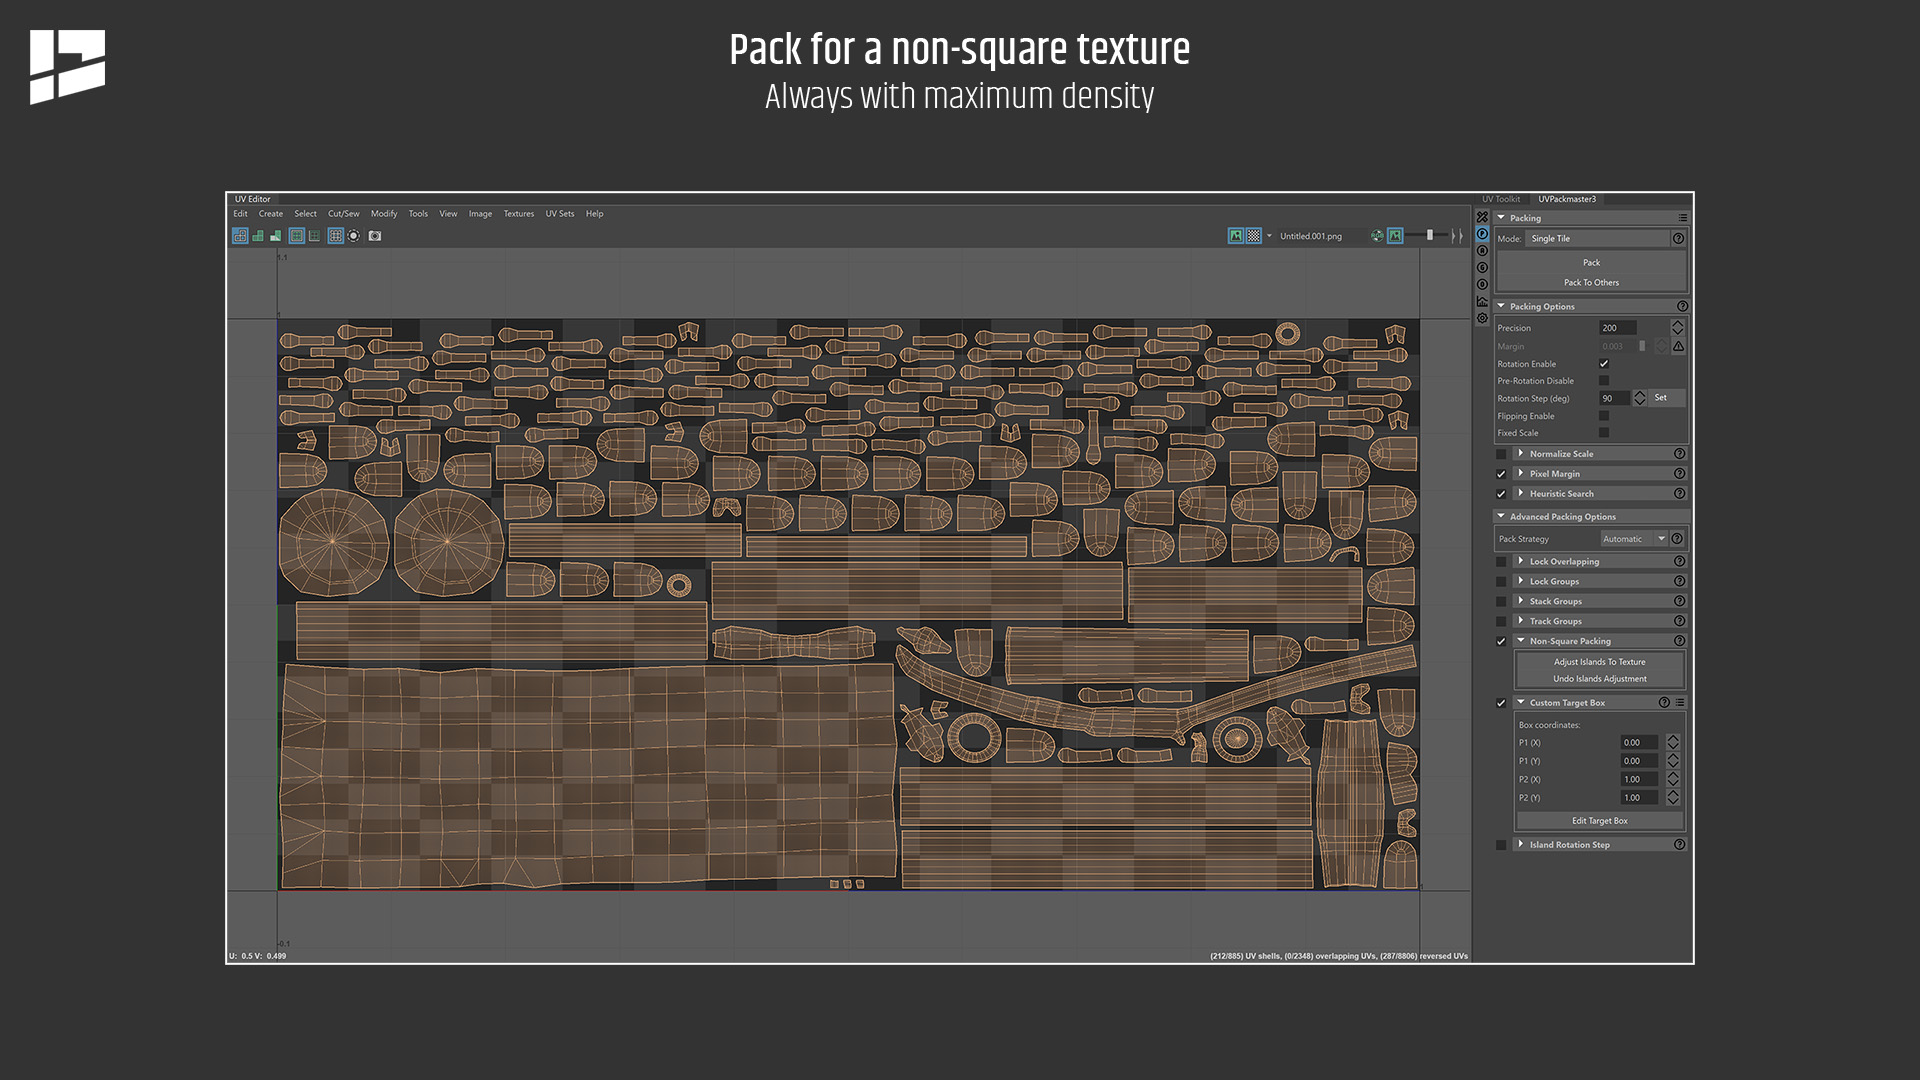Enable the Flipping Enable checkbox
The height and width of the screenshot is (1080, 1920).
(1604, 416)
